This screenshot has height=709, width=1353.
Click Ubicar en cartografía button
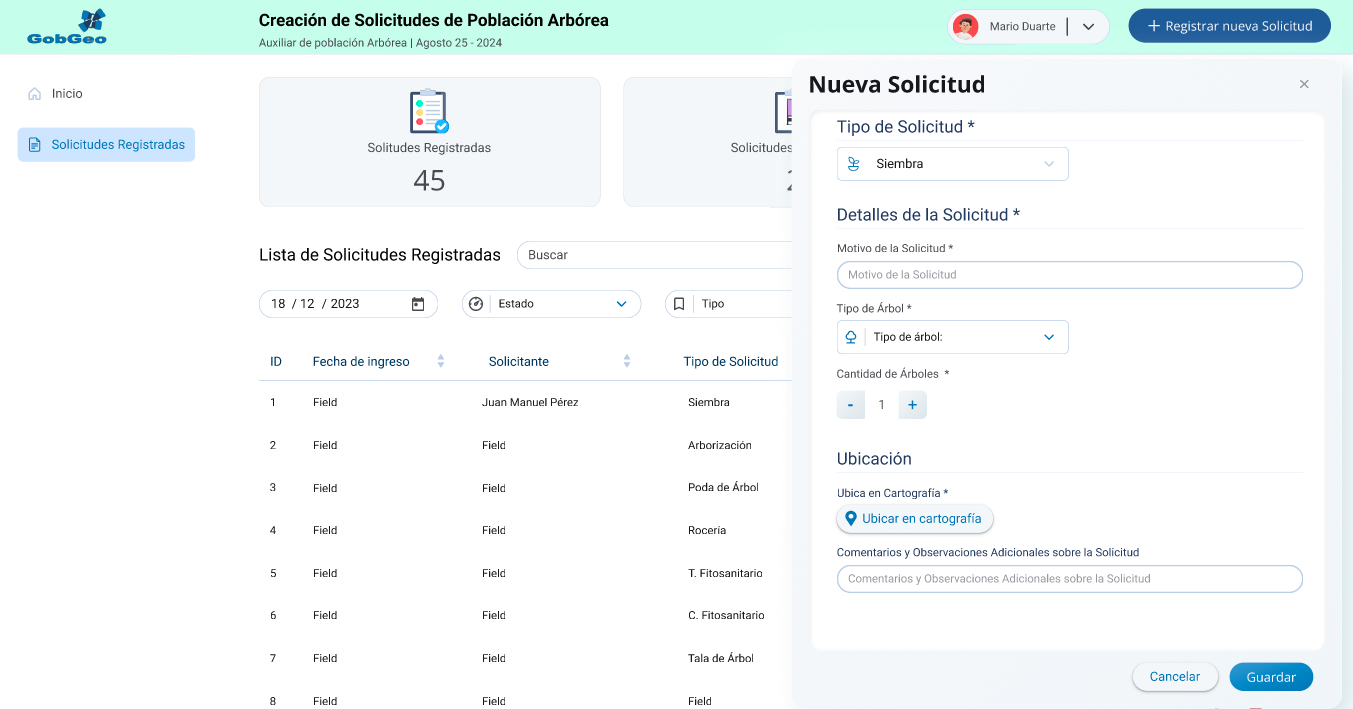point(915,519)
